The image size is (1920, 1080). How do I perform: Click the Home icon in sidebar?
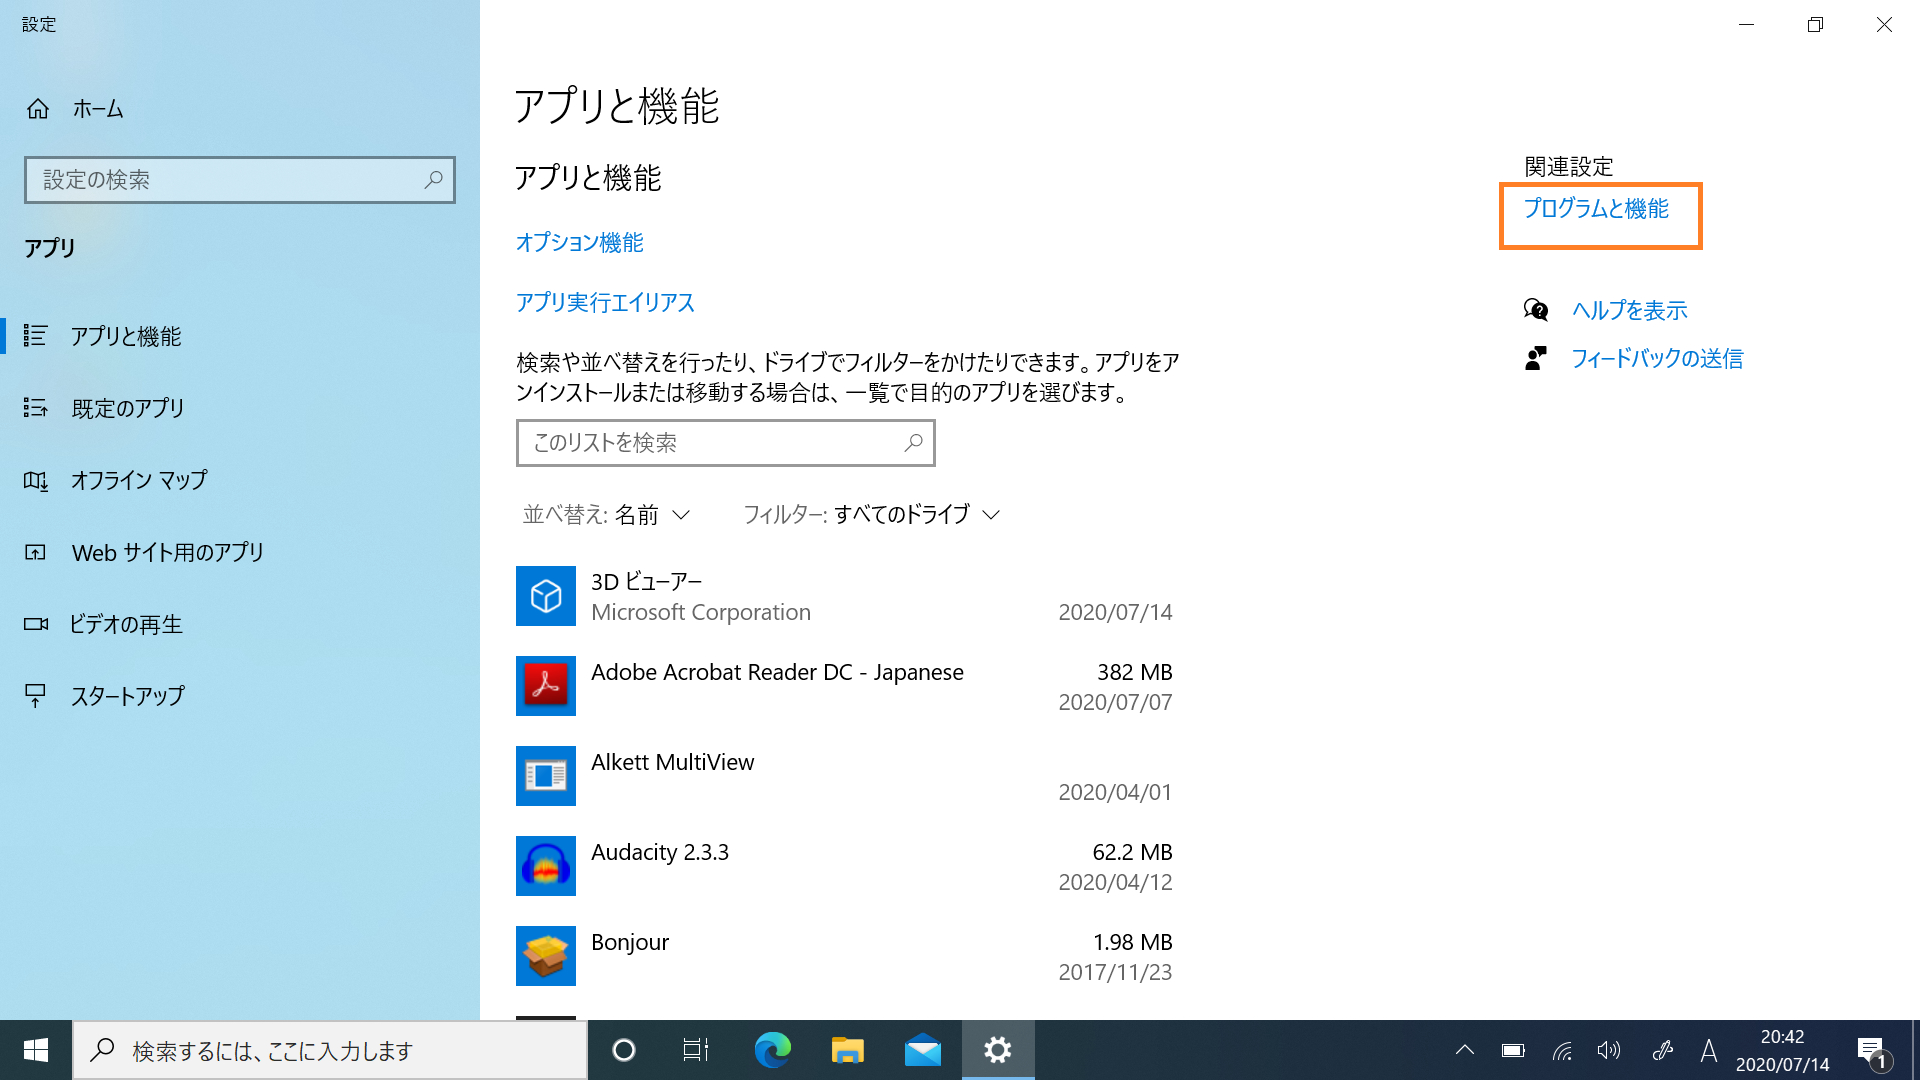(38, 109)
